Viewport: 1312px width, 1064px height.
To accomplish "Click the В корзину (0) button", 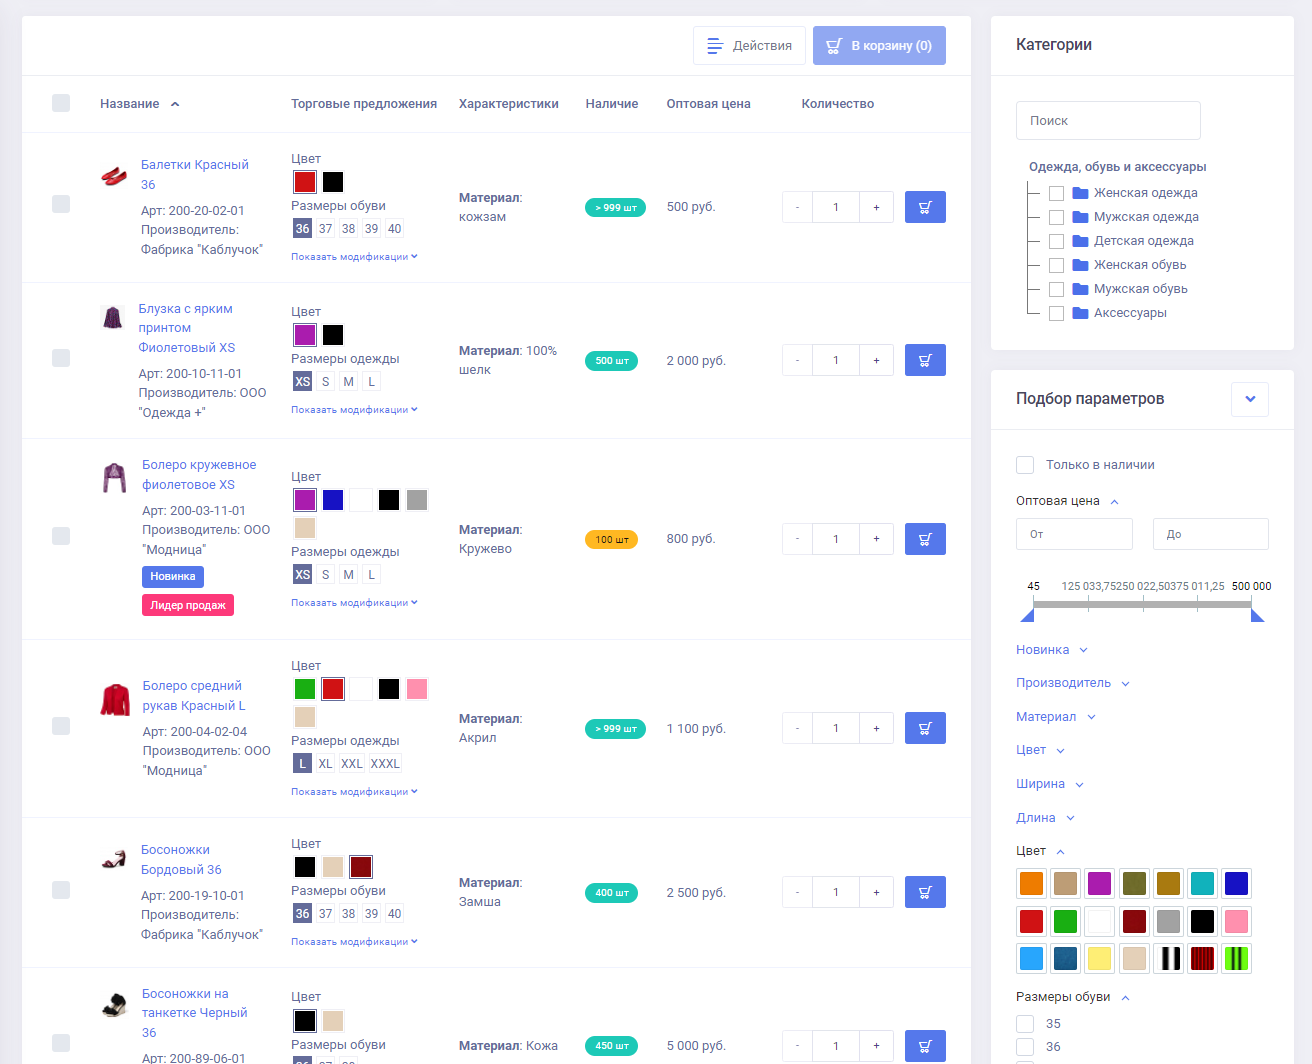I will [879, 46].
